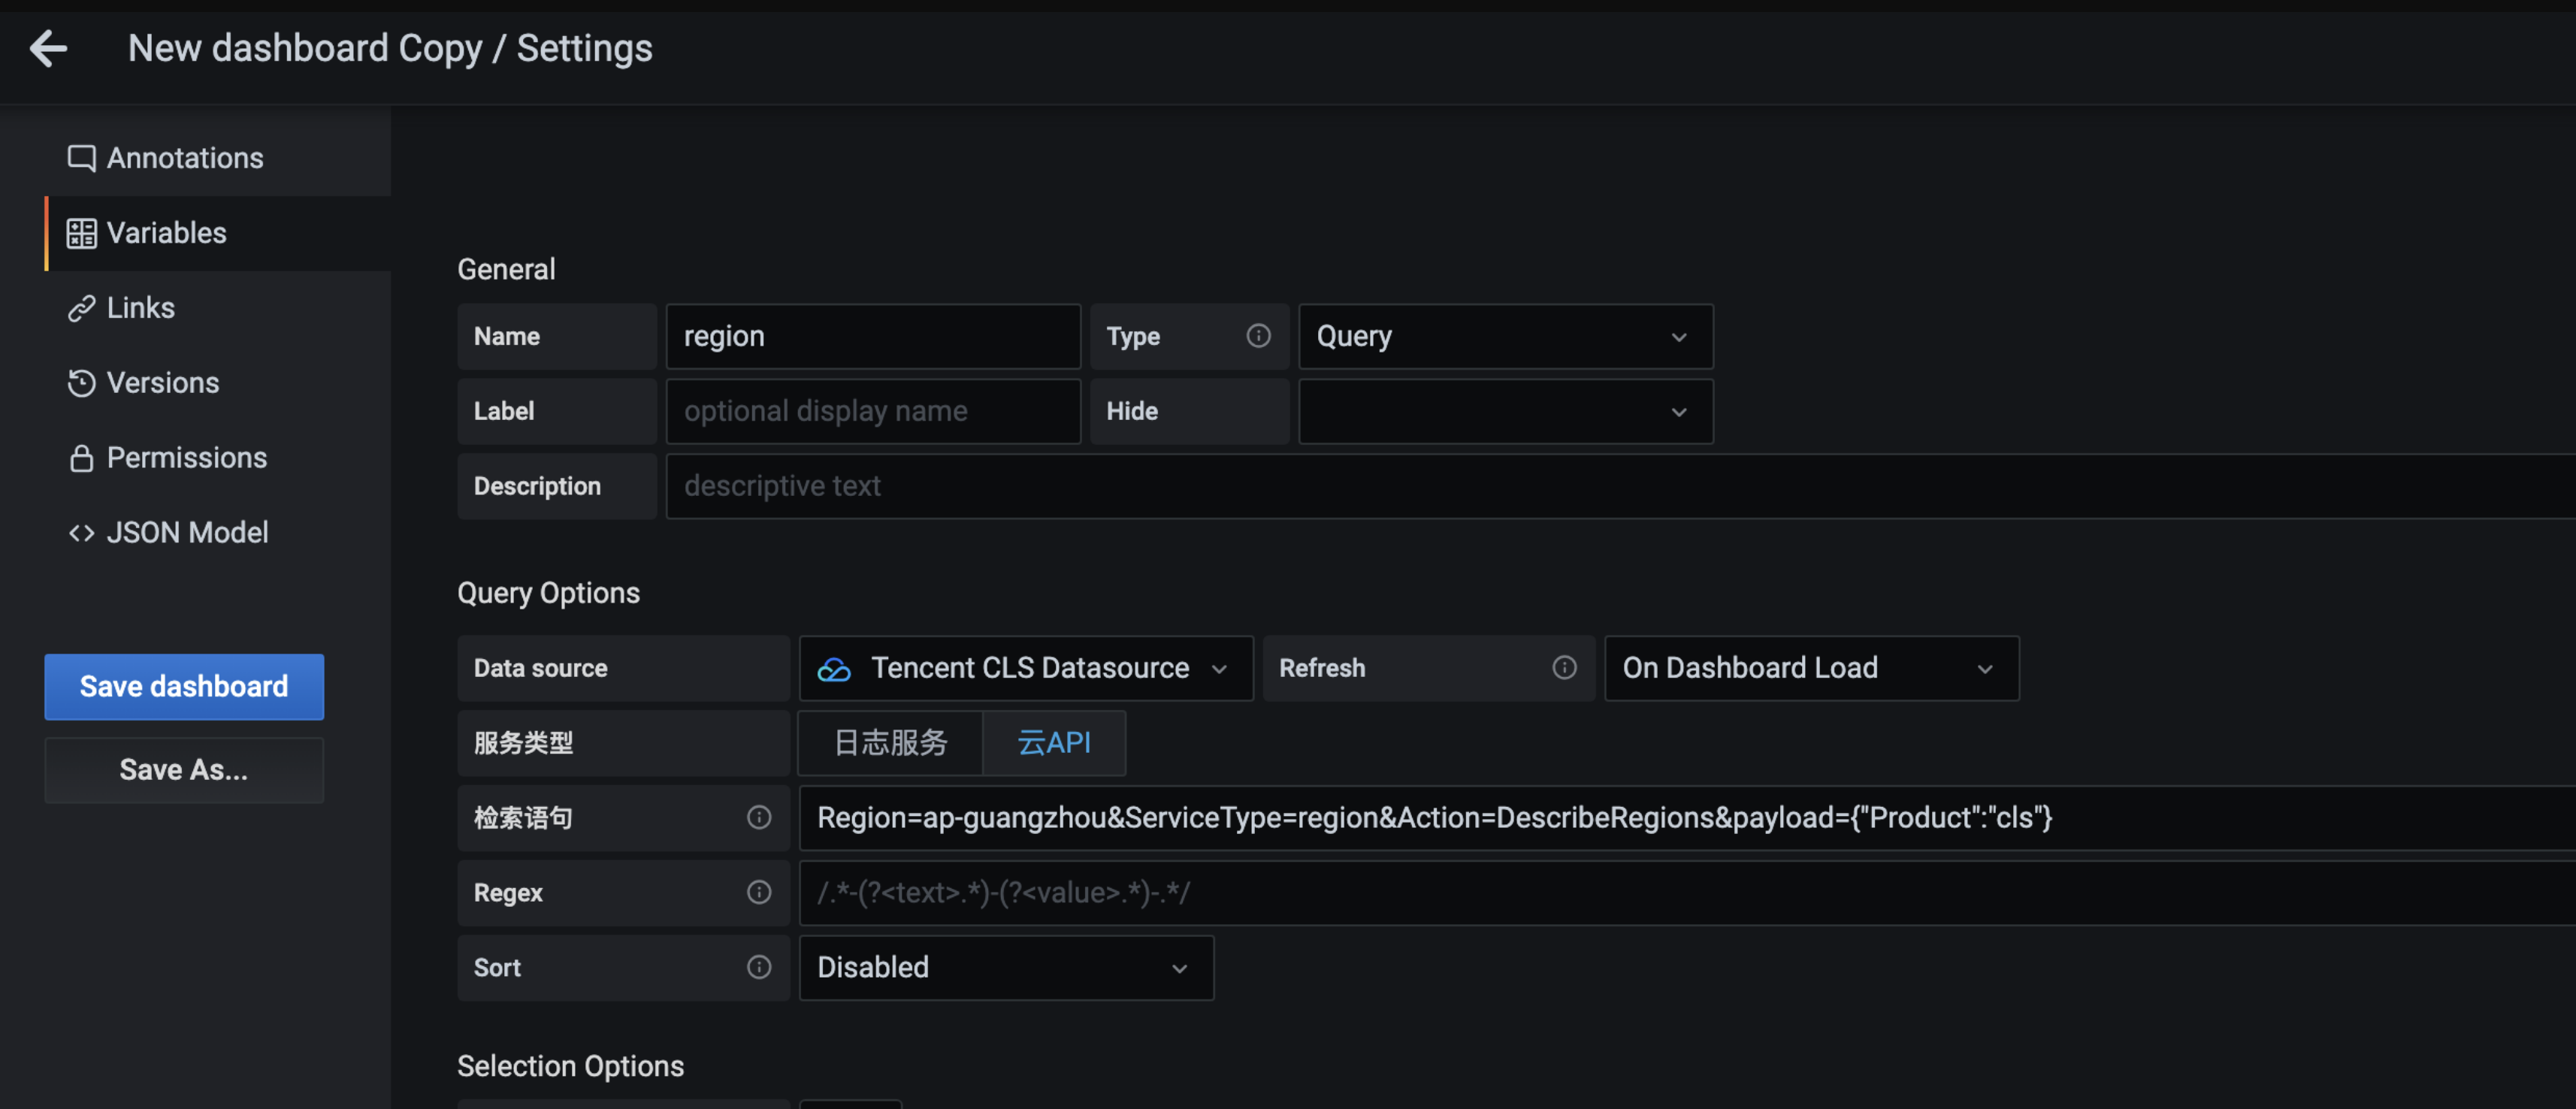
Task: Open the Annotations settings section
Action: point(217,158)
